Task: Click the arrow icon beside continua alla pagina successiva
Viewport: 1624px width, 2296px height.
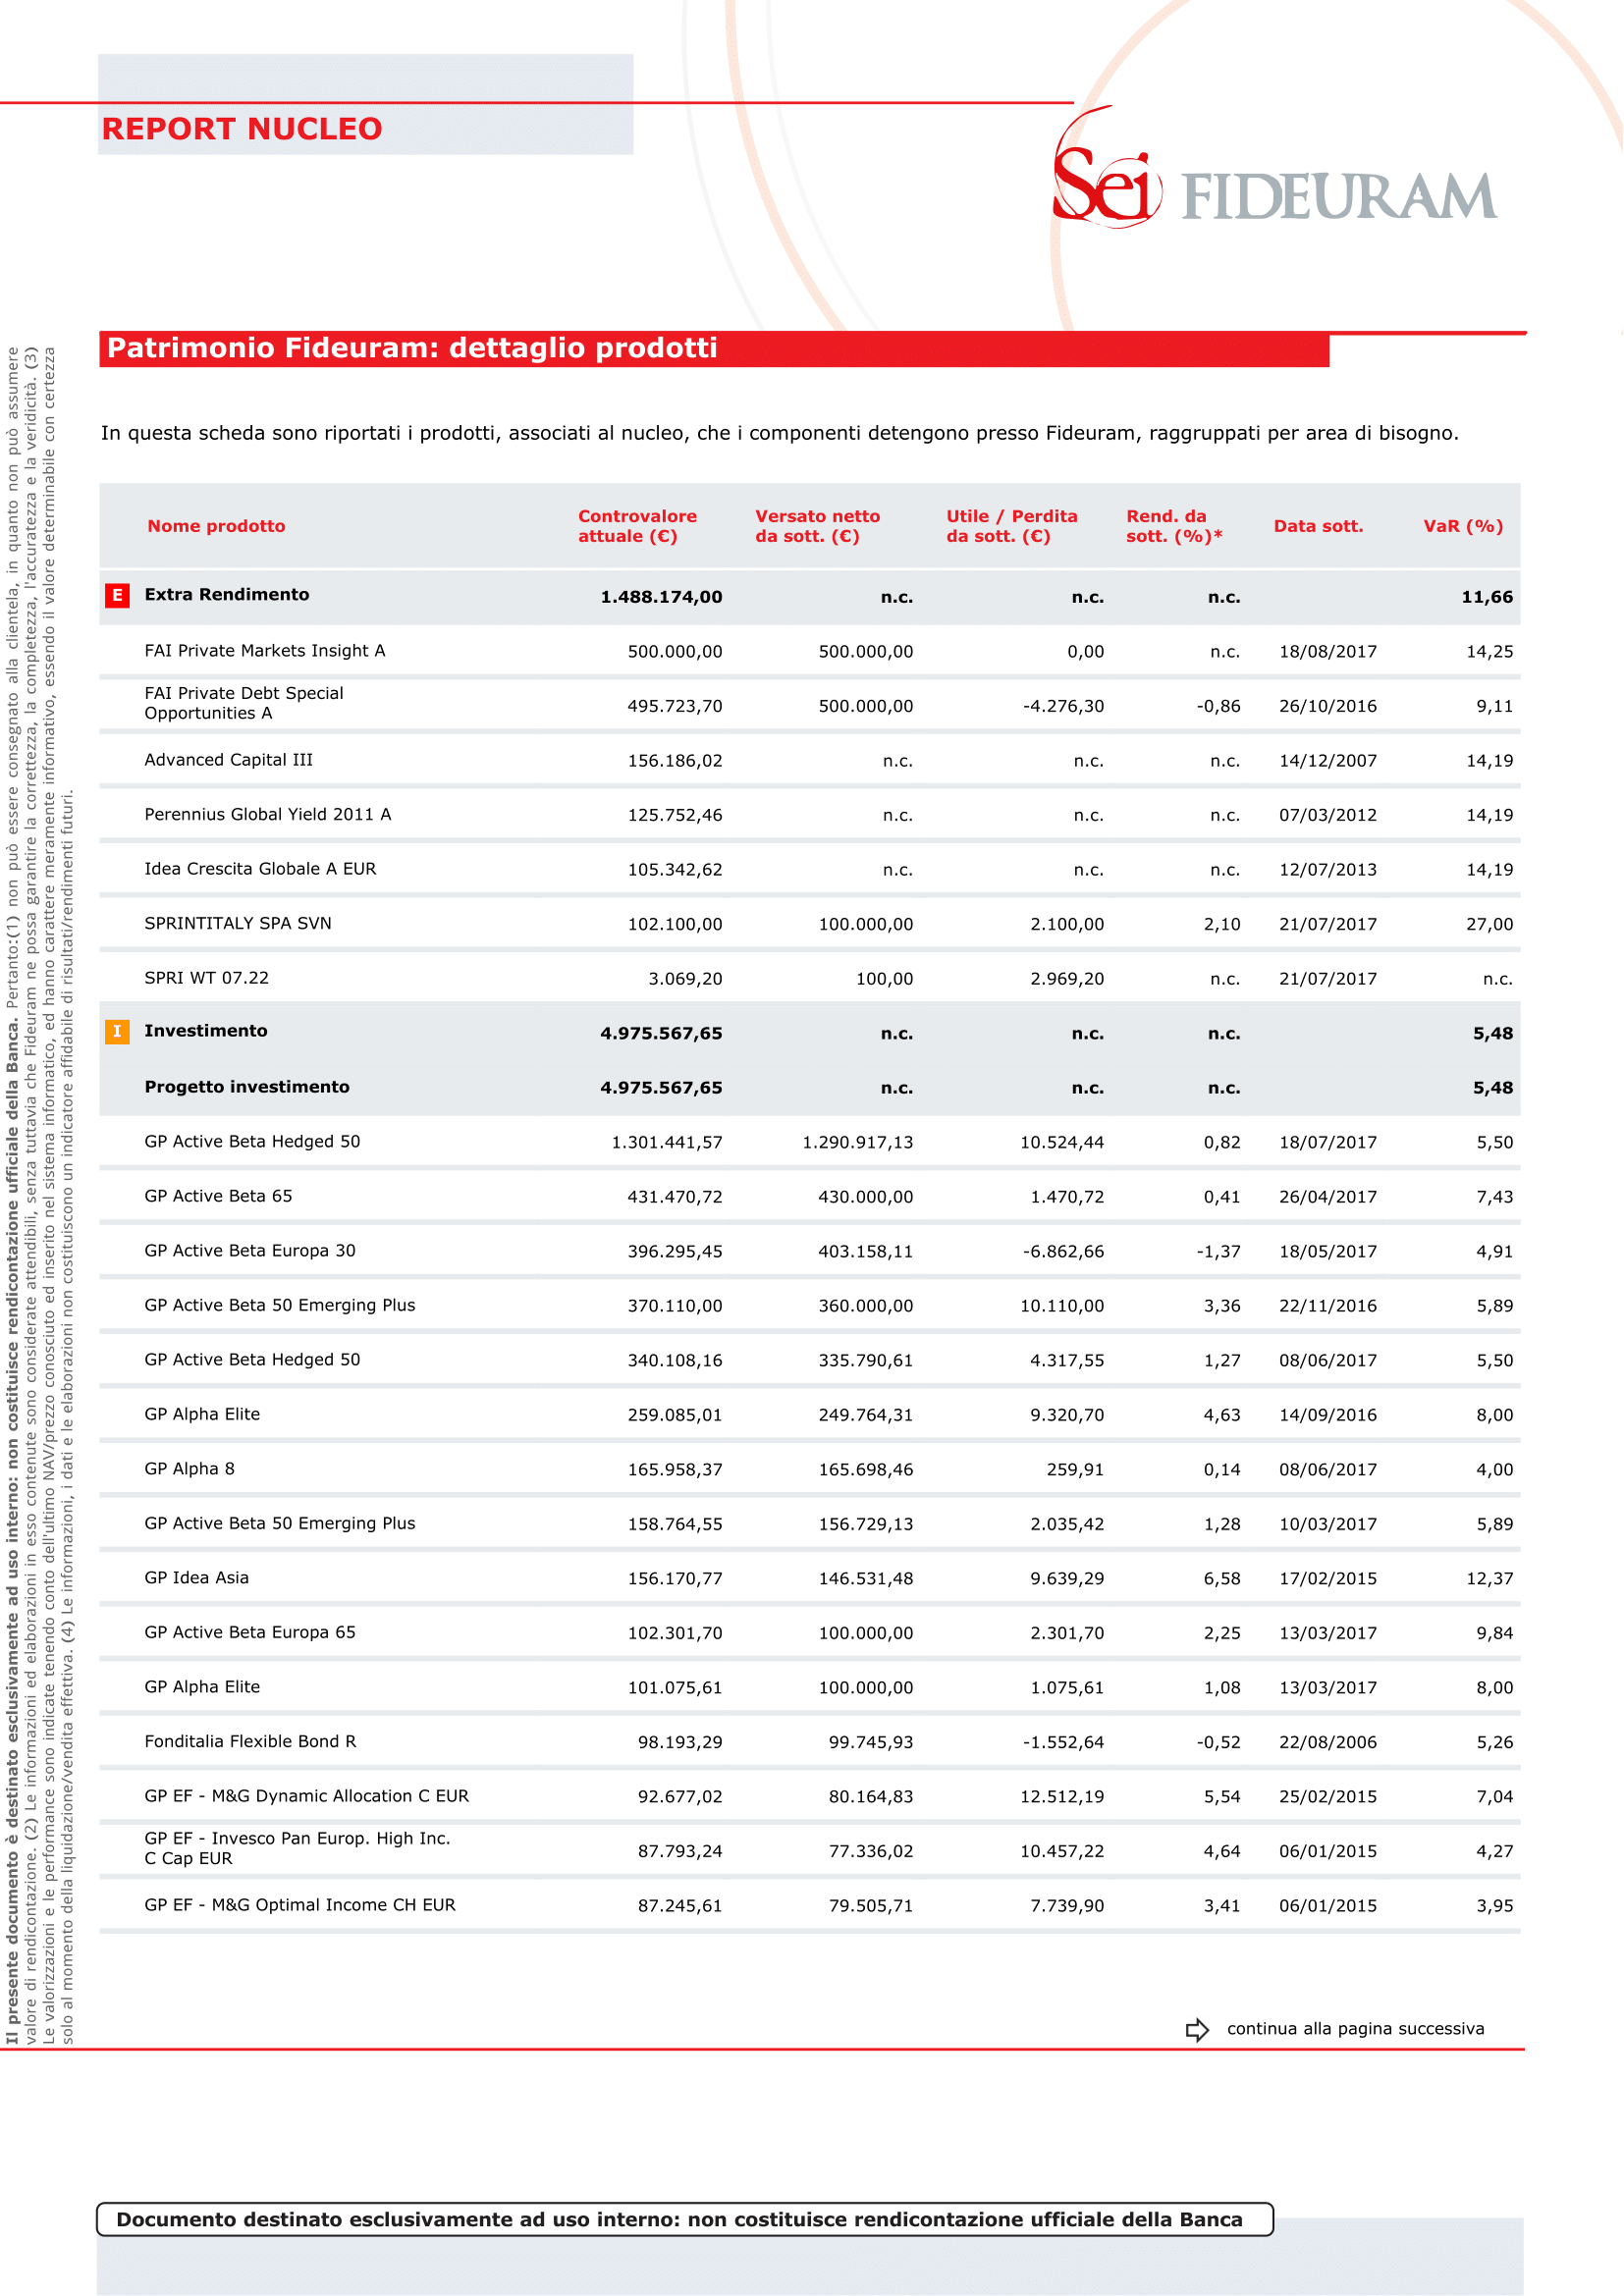Action: click(x=1197, y=2030)
